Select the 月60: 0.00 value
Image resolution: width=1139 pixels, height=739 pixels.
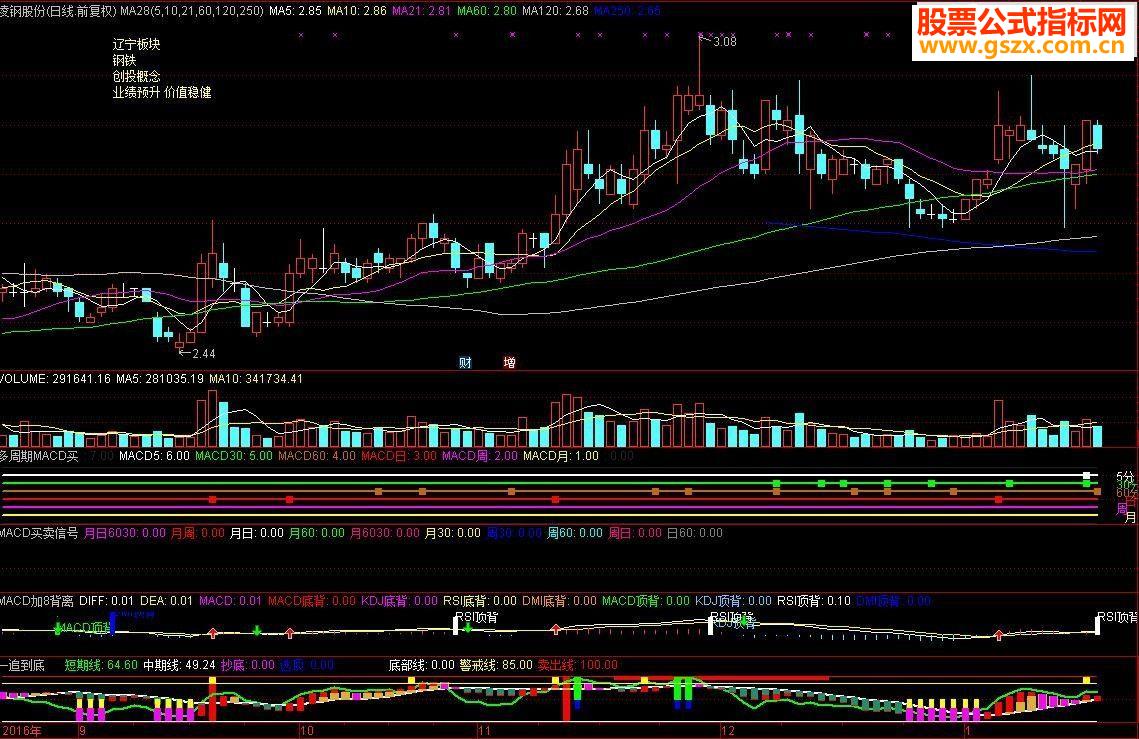(317, 533)
